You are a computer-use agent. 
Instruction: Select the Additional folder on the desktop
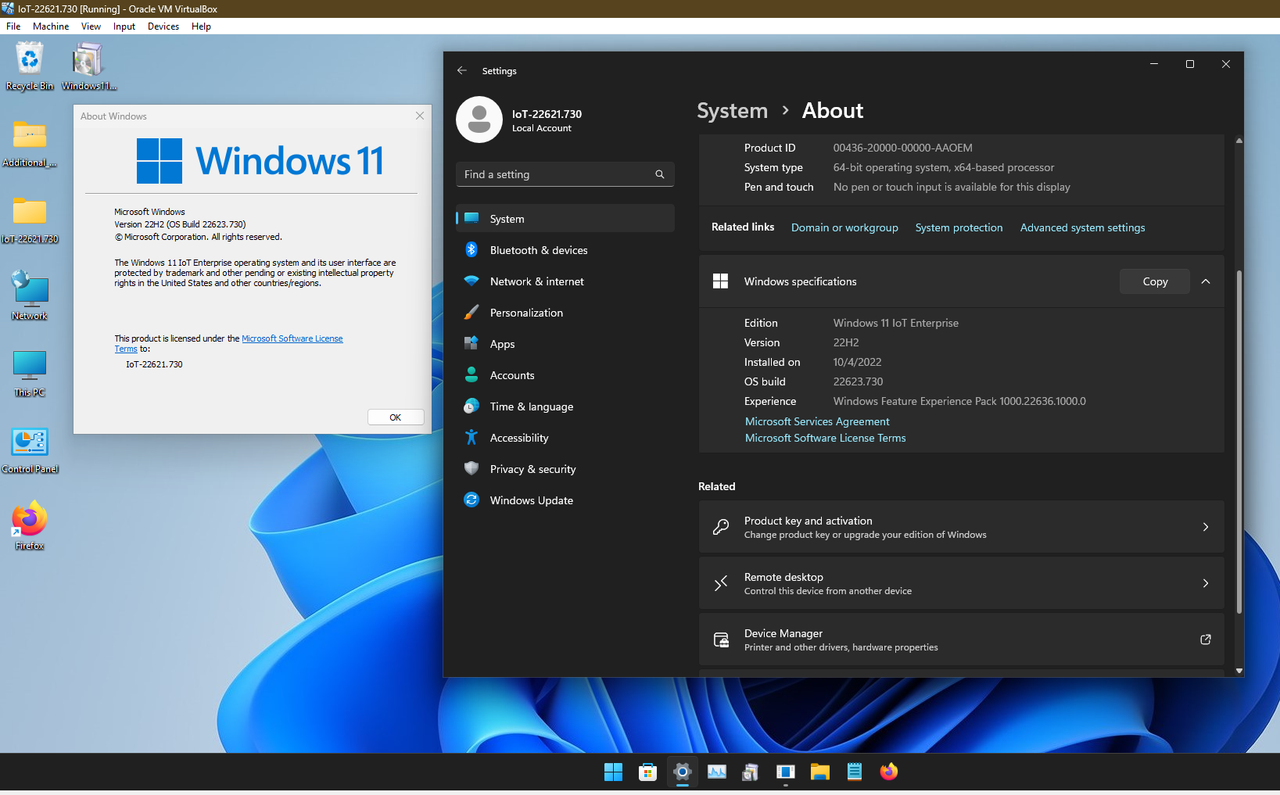(30, 144)
